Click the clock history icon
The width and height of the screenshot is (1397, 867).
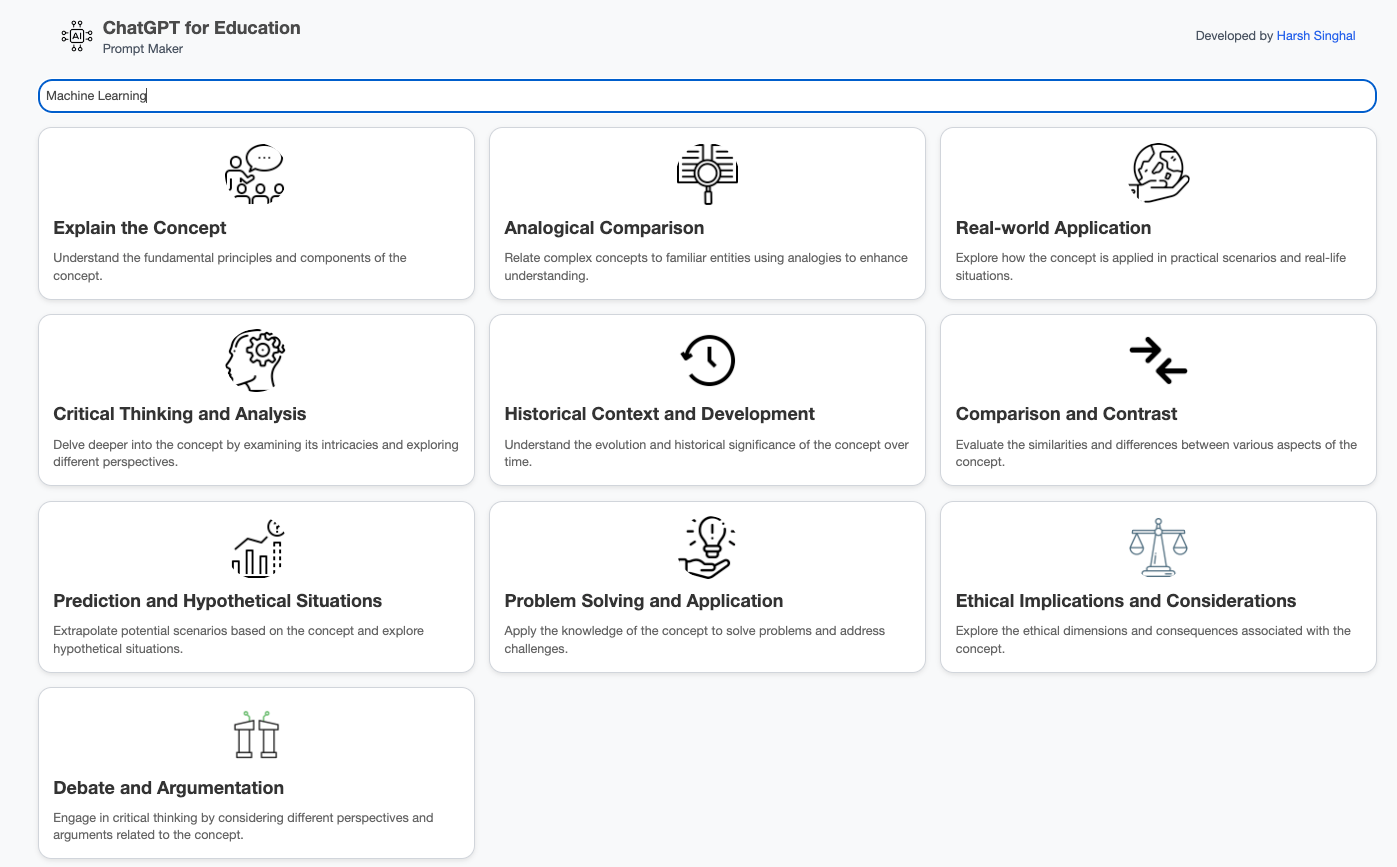pyautogui.click(x=707, y=360)
